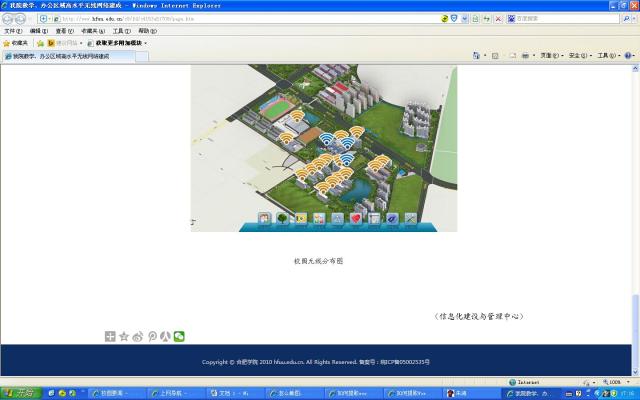
Task: Click the home page icon in command bar
Action: (476, 56)
